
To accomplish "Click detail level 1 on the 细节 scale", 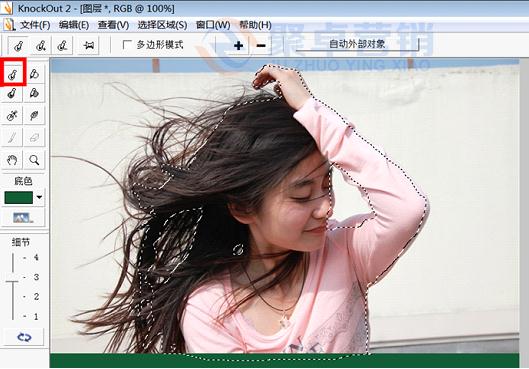I will tap(36, 317).
